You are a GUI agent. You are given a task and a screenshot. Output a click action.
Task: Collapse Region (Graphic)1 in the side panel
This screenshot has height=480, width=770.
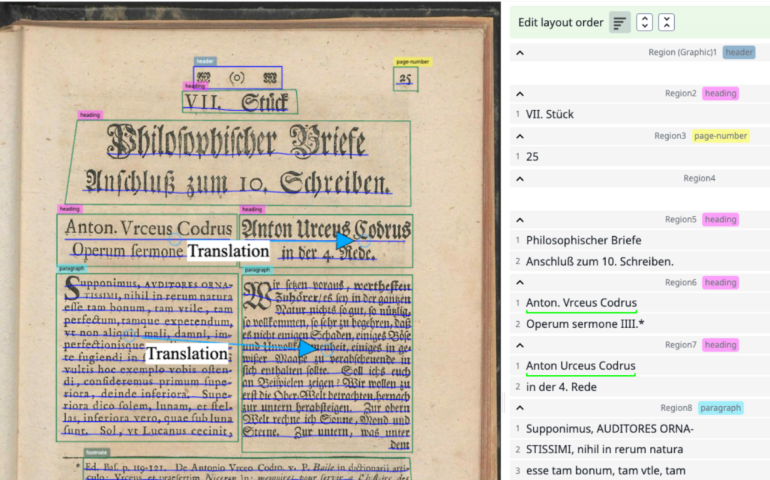point(520,52)
